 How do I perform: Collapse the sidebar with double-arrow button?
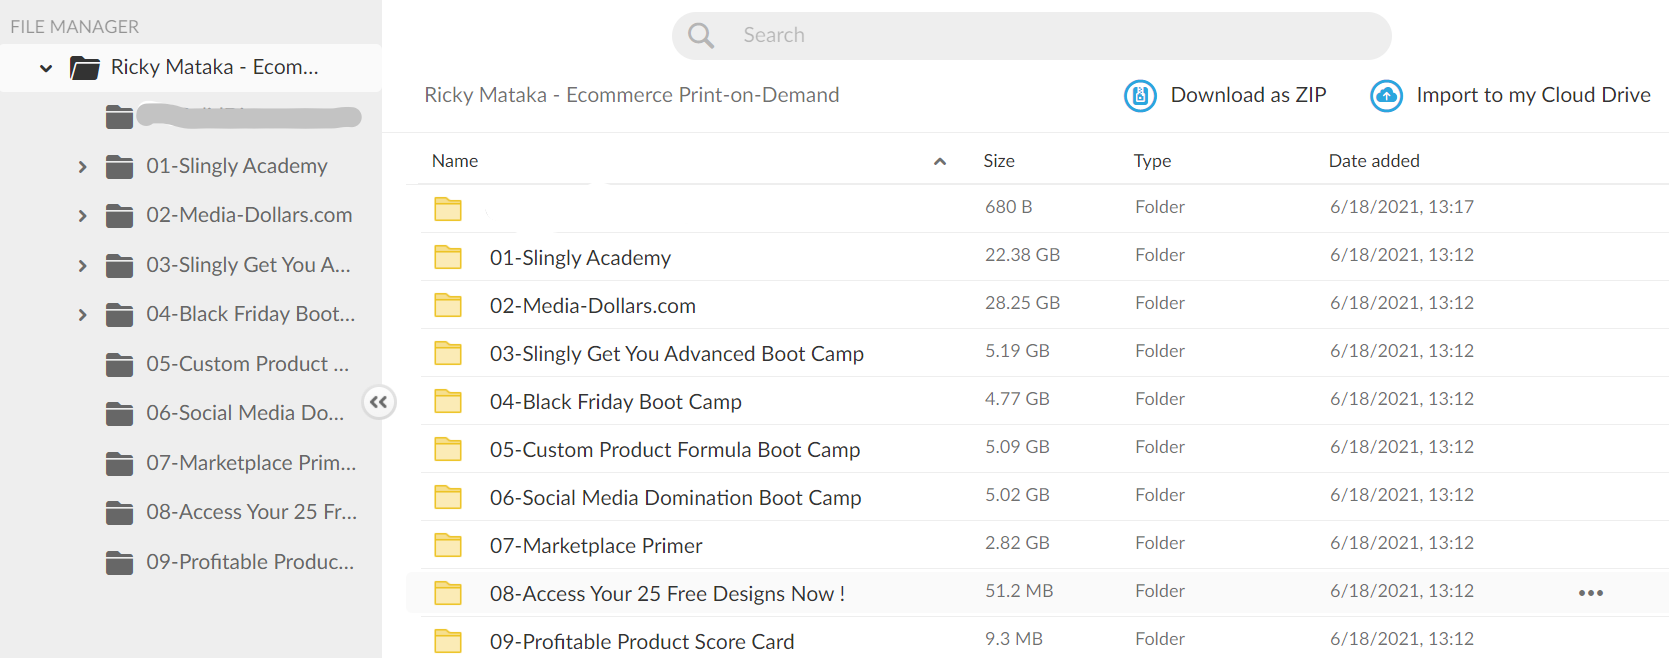(x=378, y=402)
